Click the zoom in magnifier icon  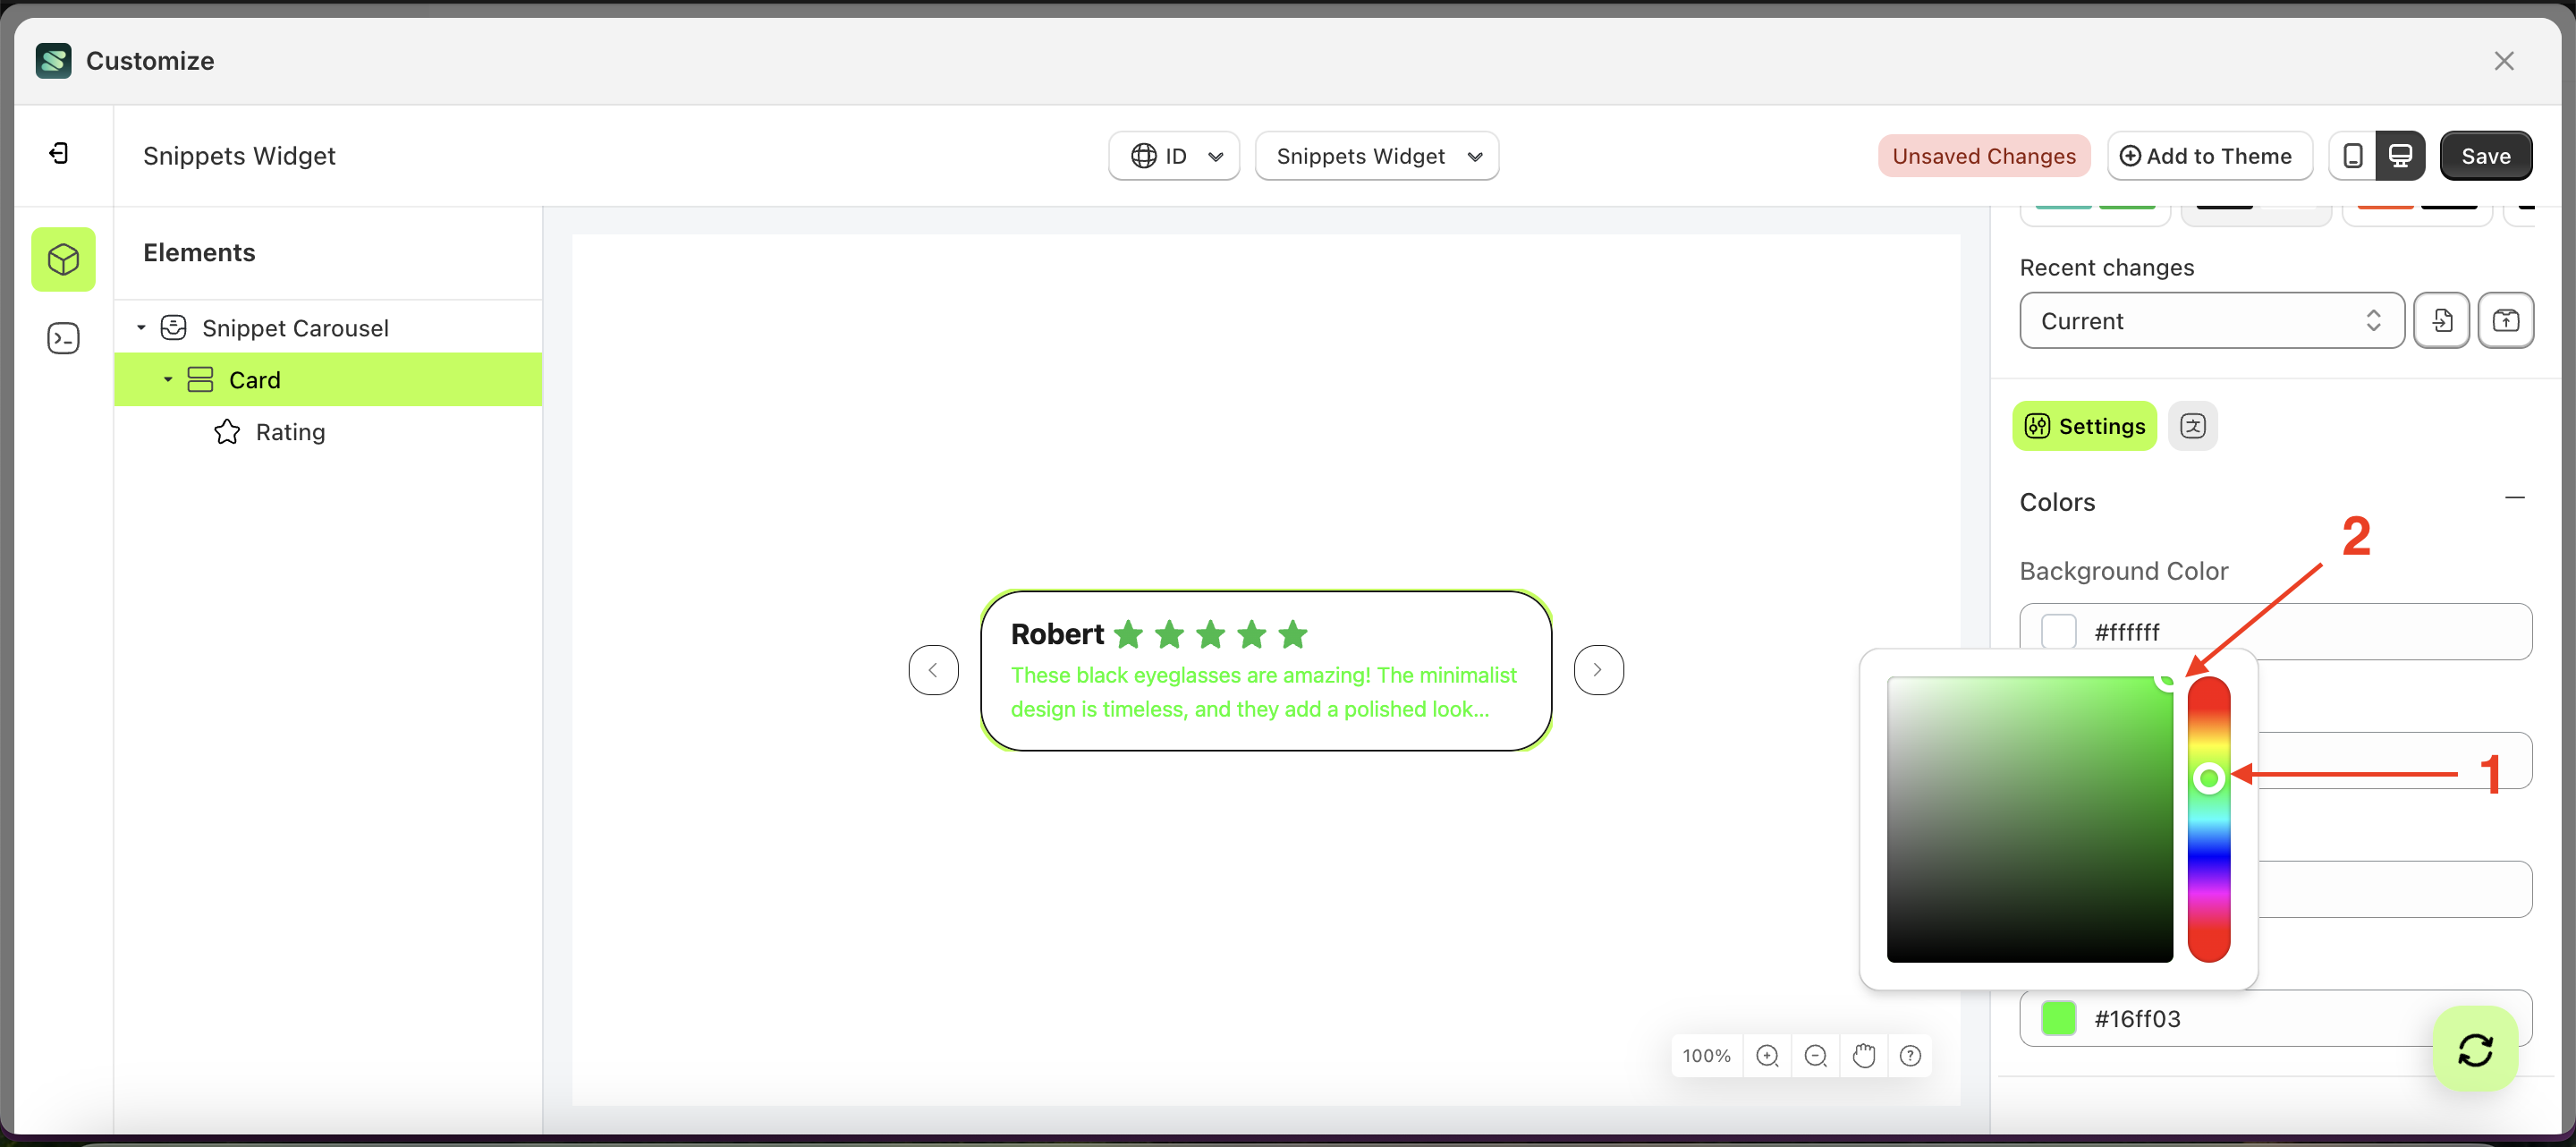click(x=1768, y=1055)
